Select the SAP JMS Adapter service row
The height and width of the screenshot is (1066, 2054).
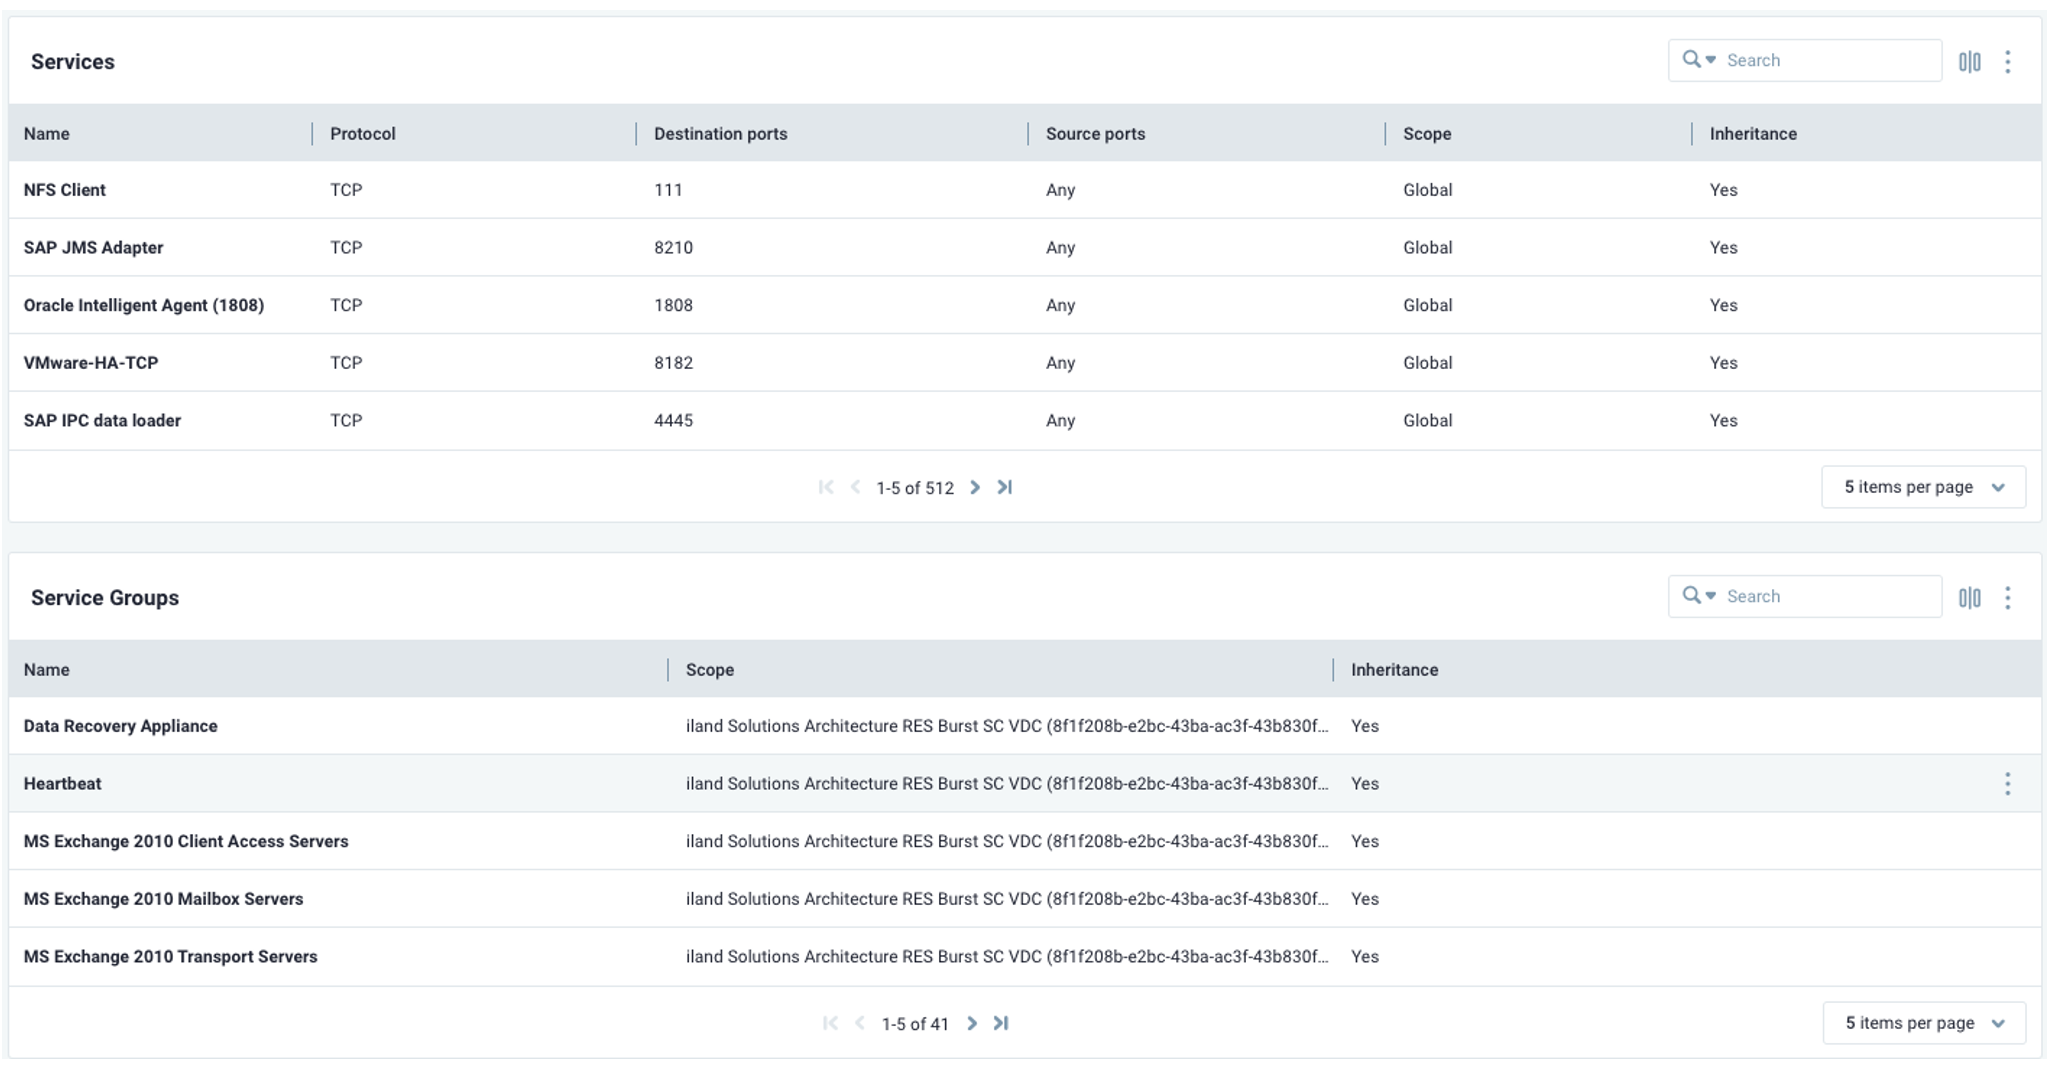click(x=94, y=248)
